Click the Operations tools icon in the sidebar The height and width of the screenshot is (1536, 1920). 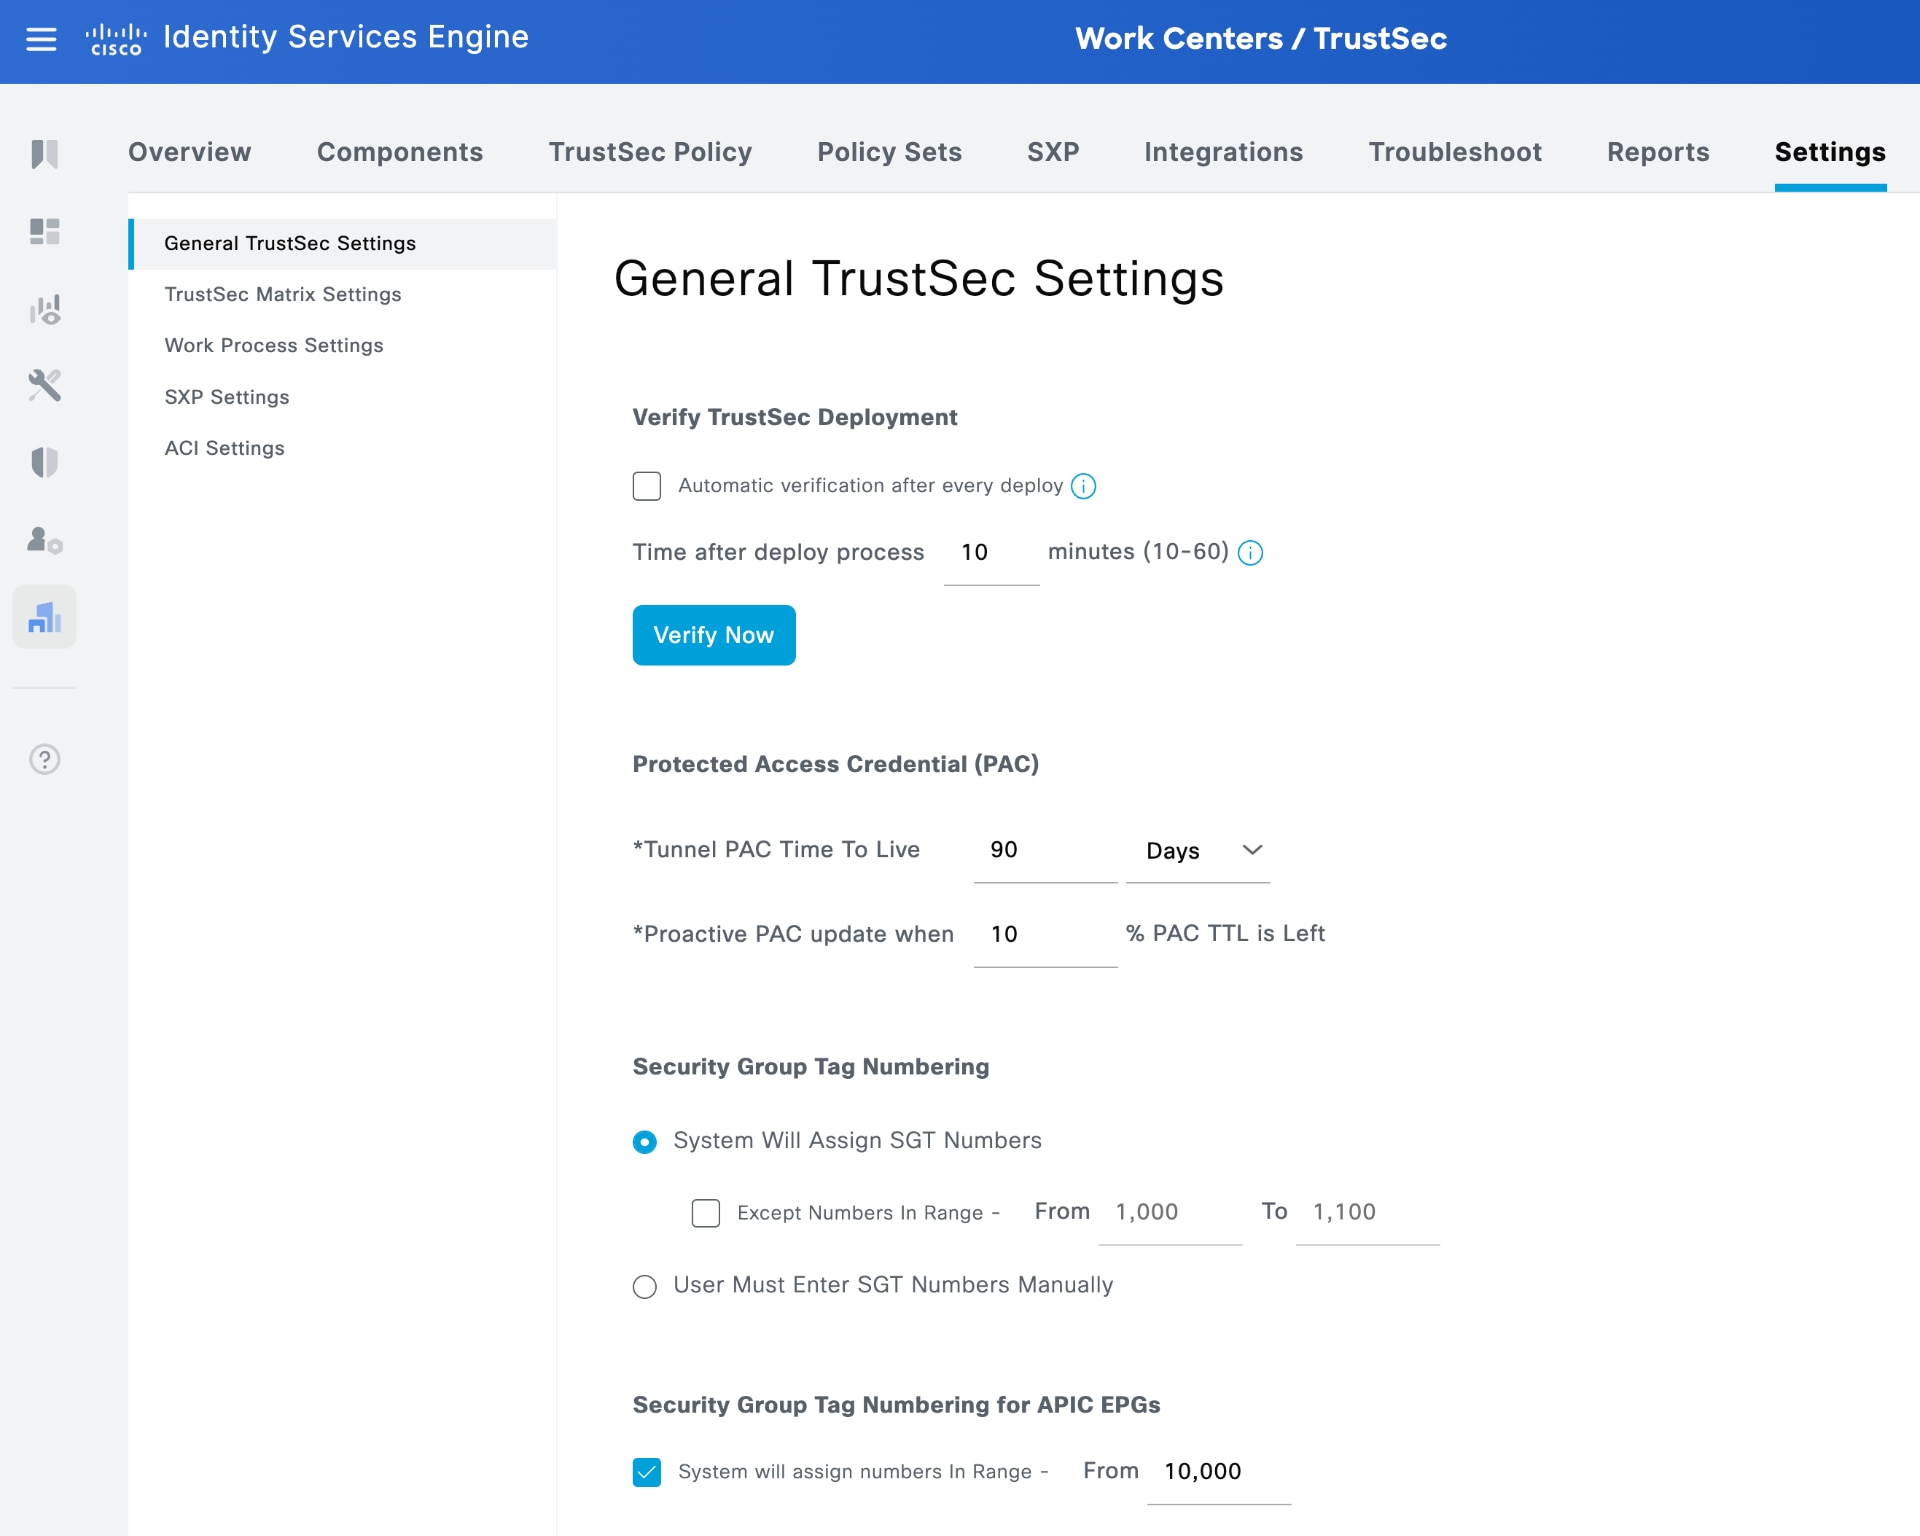point(44,386)
